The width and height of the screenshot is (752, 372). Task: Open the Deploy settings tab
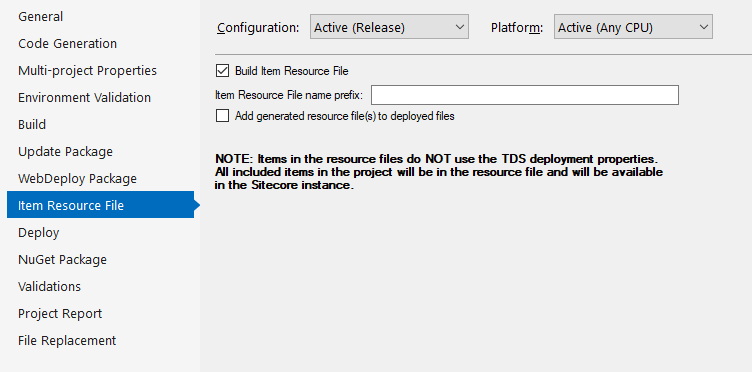[38, 232]
